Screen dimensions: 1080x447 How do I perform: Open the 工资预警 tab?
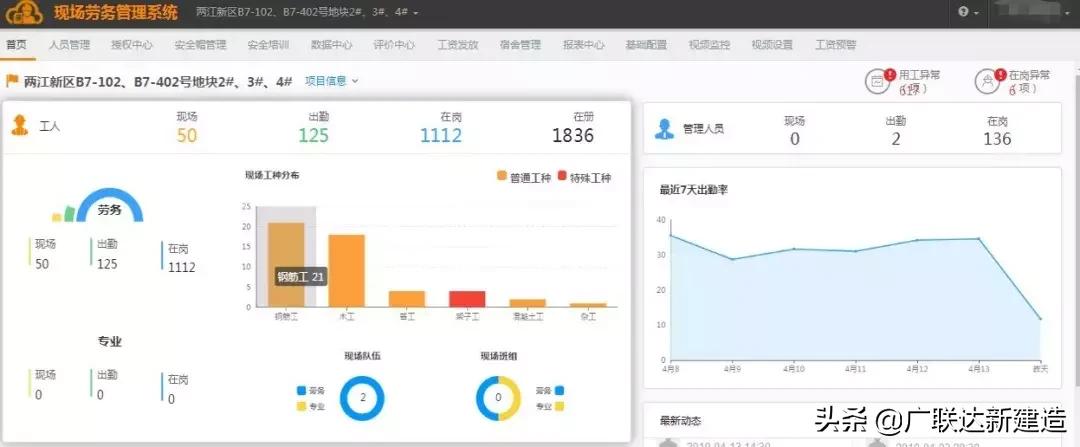(x=835, y=45)
